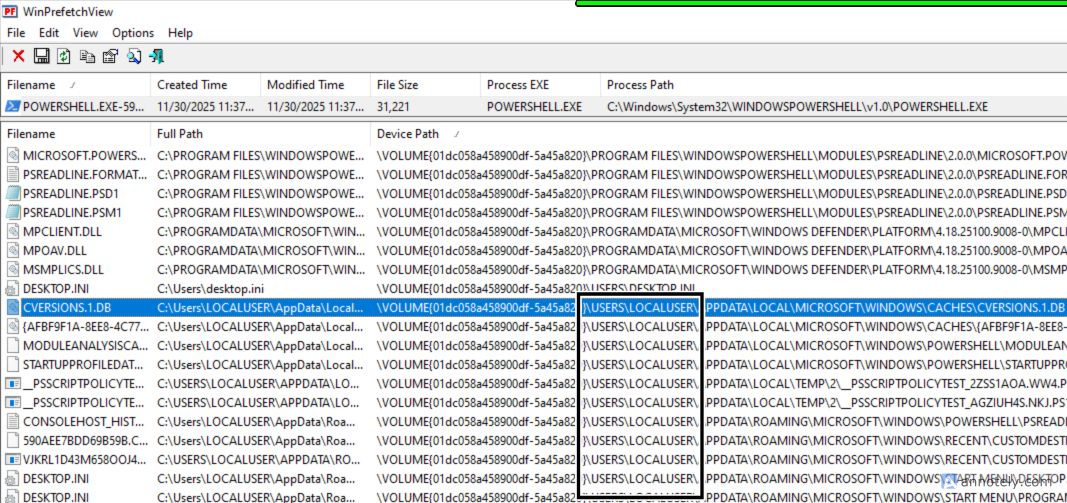Select the MPCLIENT.DLL filename

click(62, 231)
